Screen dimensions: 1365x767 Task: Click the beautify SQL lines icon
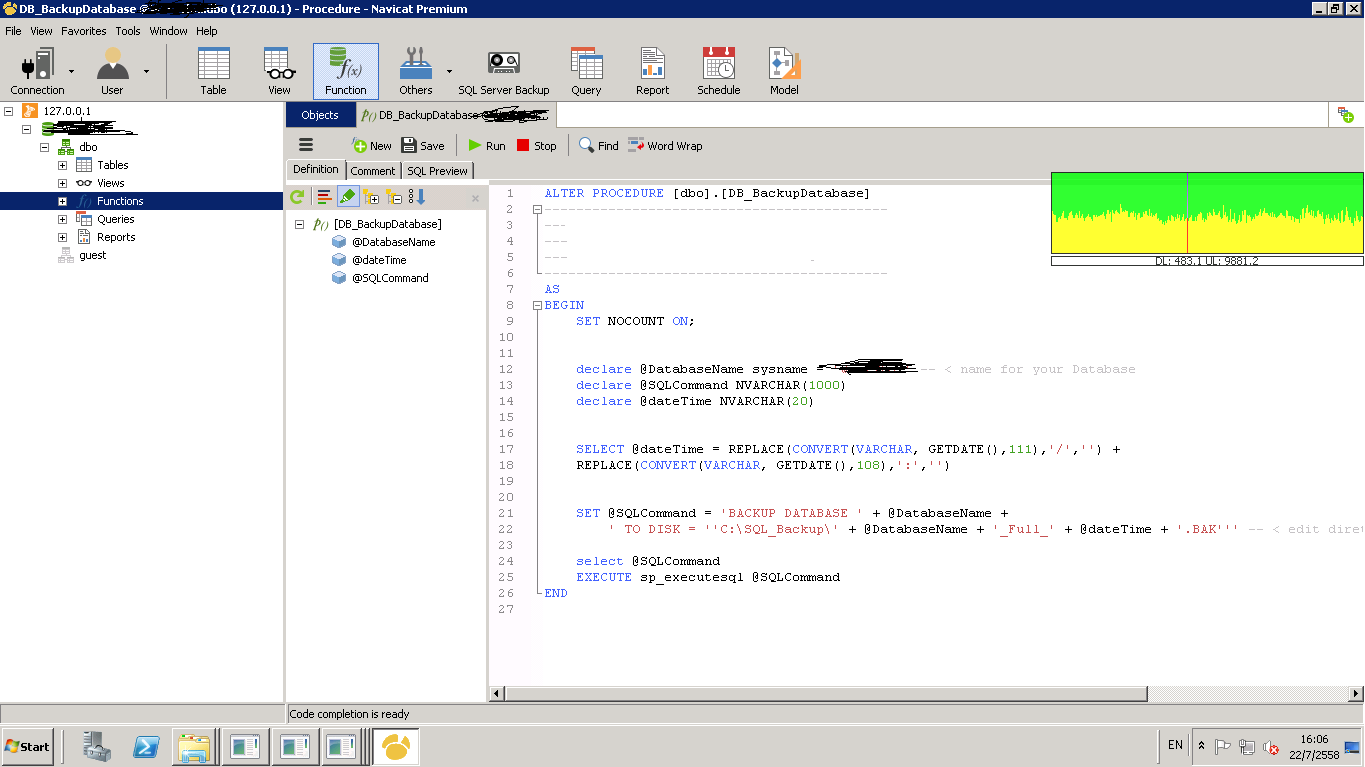324,197
